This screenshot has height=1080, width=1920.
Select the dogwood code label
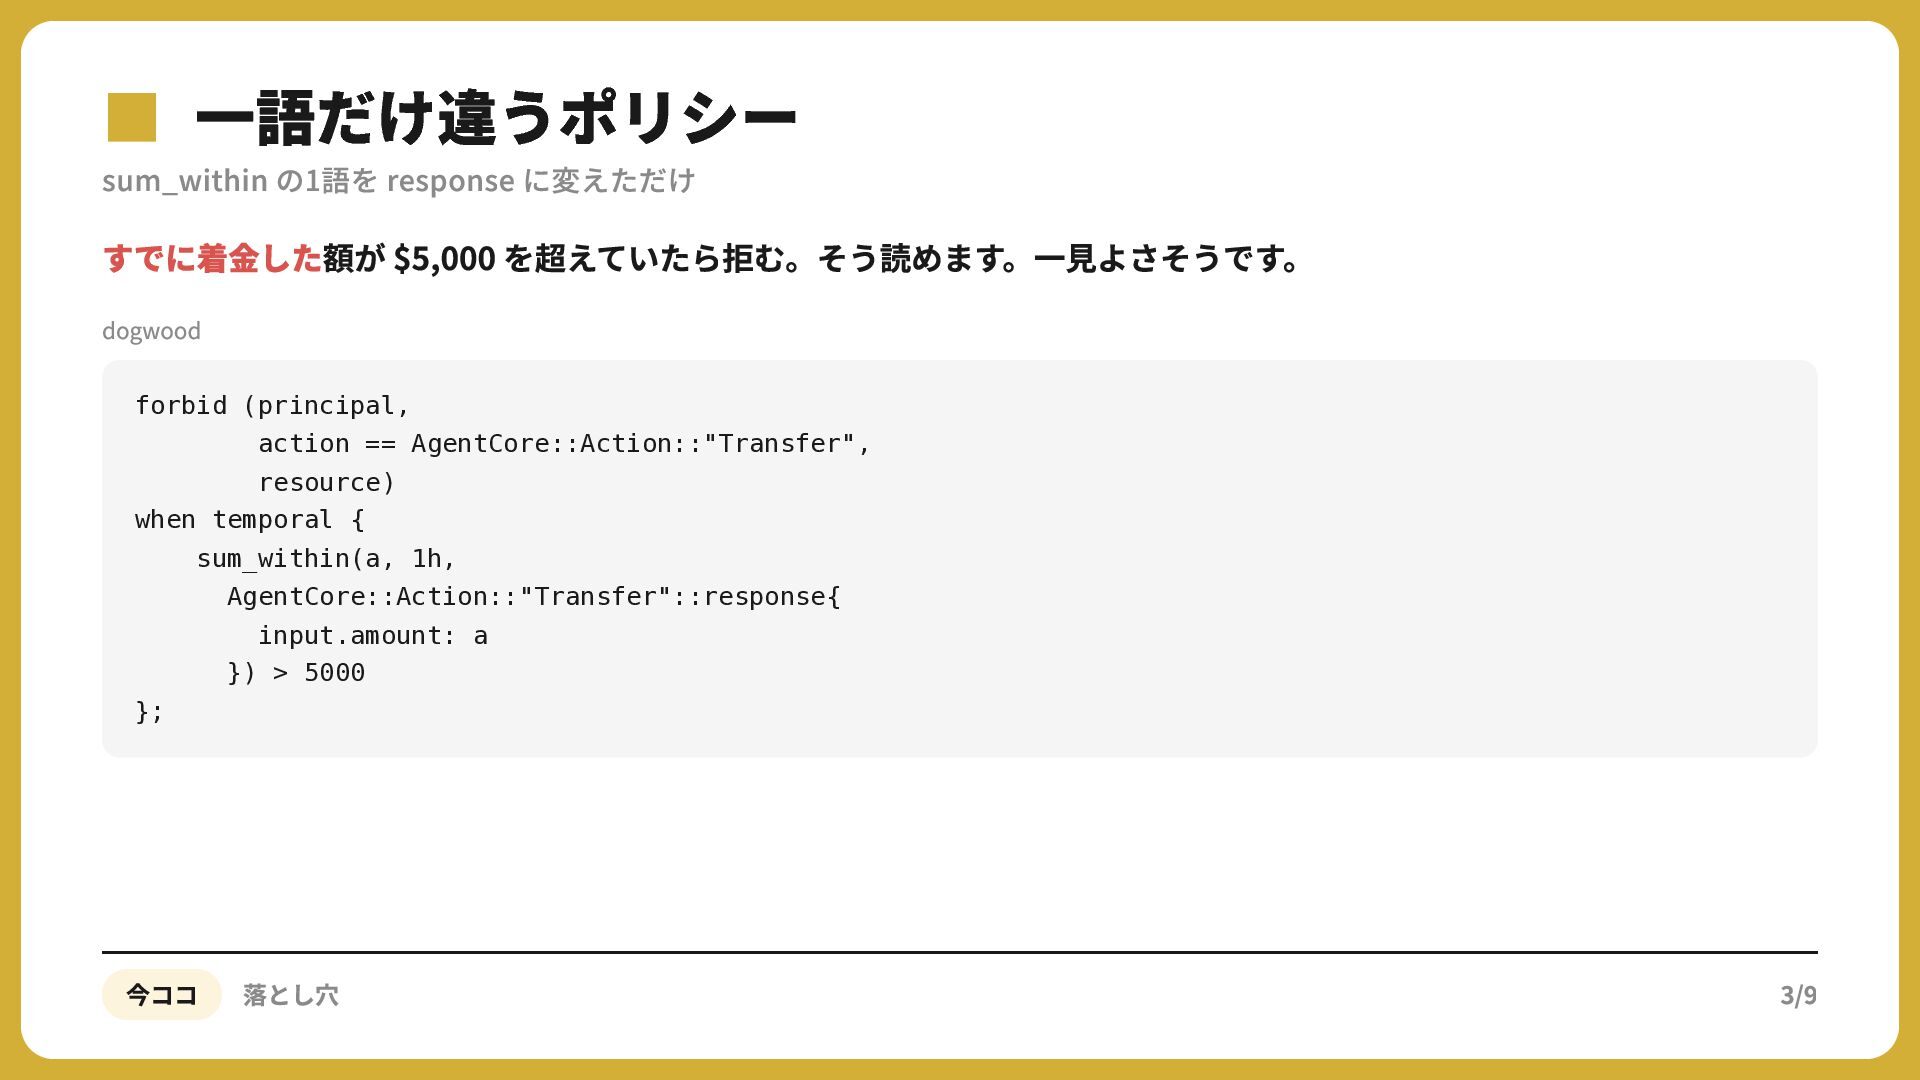click(x=151, y=331)
